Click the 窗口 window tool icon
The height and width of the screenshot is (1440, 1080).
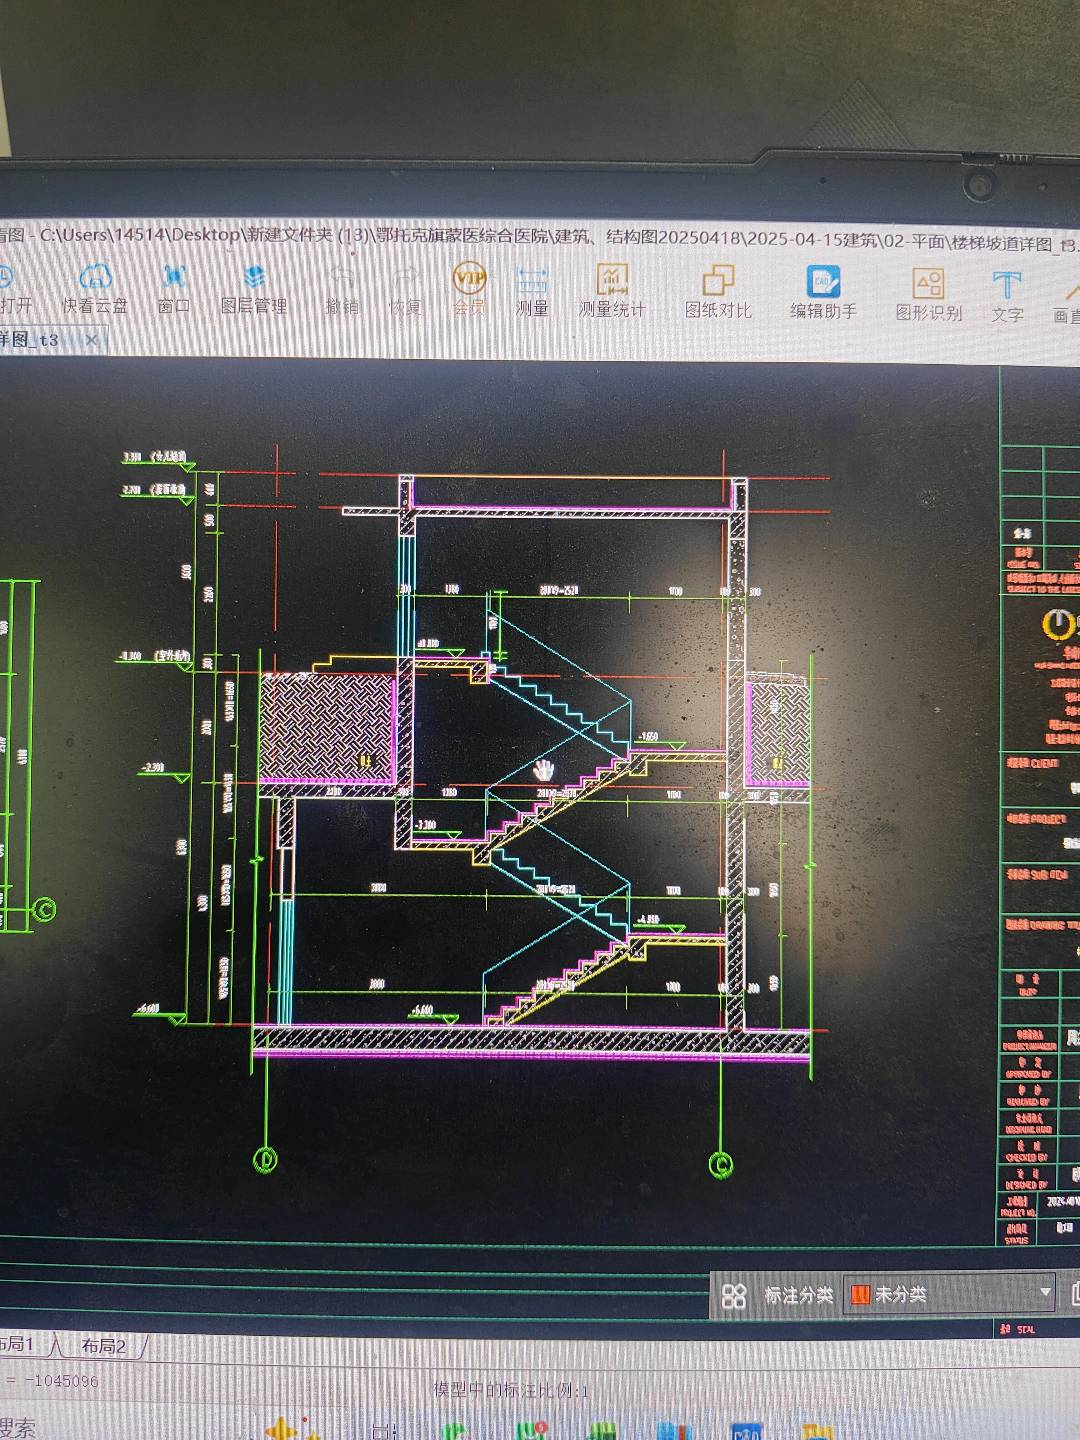click(174, 288)
